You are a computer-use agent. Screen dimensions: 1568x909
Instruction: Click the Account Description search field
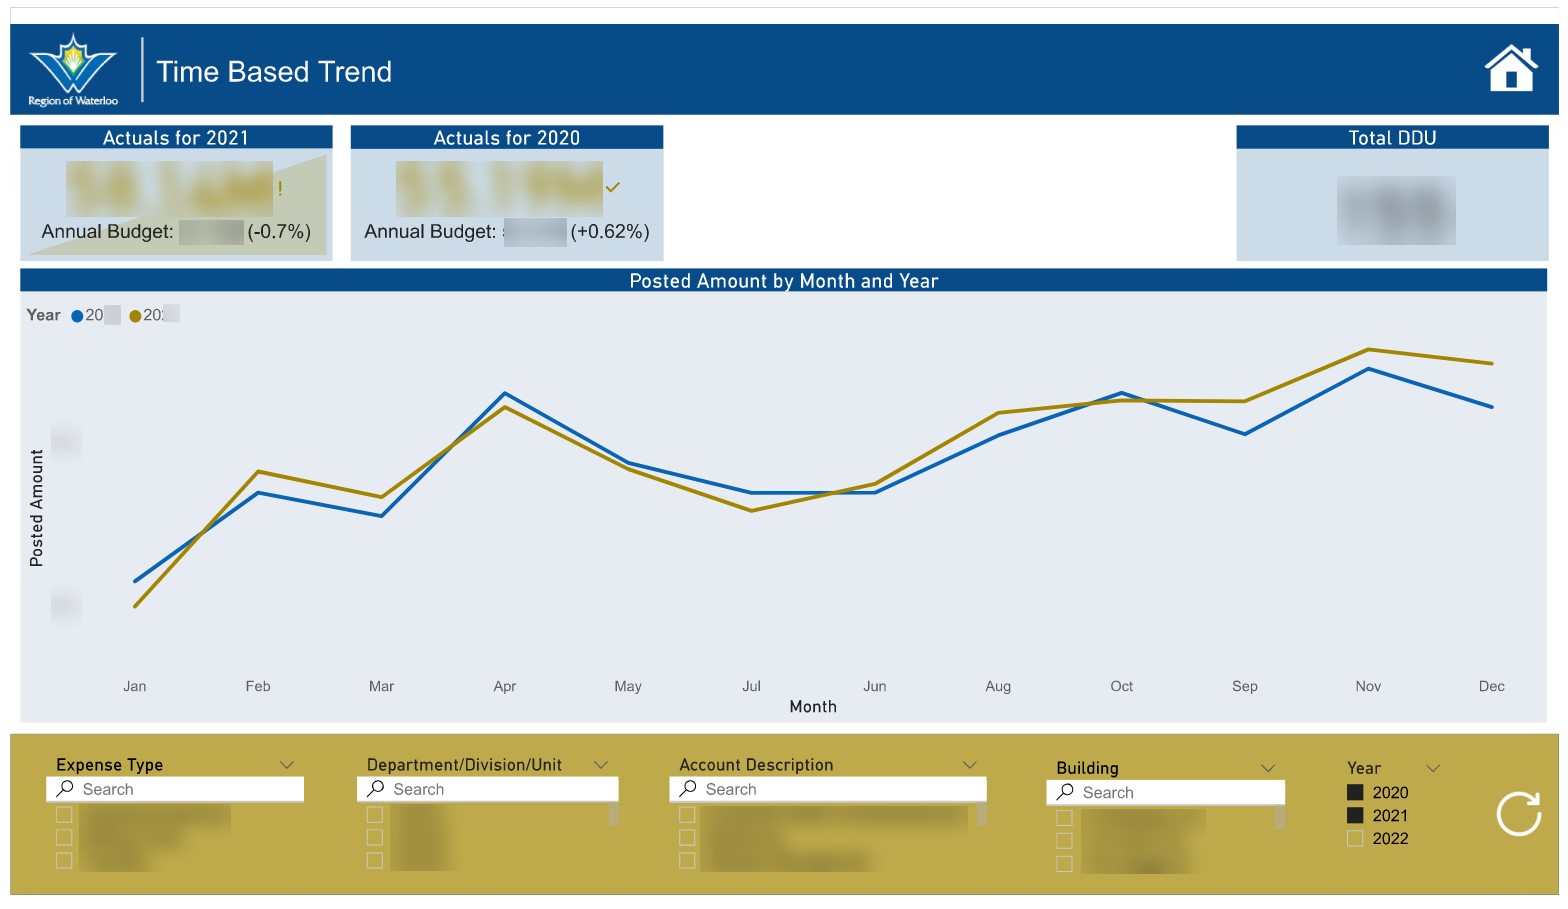pos(828,789)
